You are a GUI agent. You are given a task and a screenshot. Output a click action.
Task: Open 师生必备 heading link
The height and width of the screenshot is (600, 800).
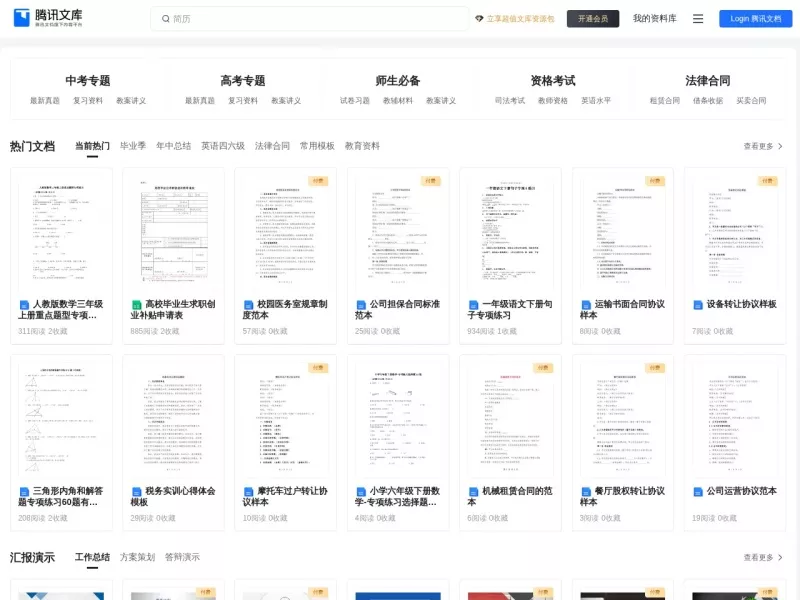[x=398, y=81]
